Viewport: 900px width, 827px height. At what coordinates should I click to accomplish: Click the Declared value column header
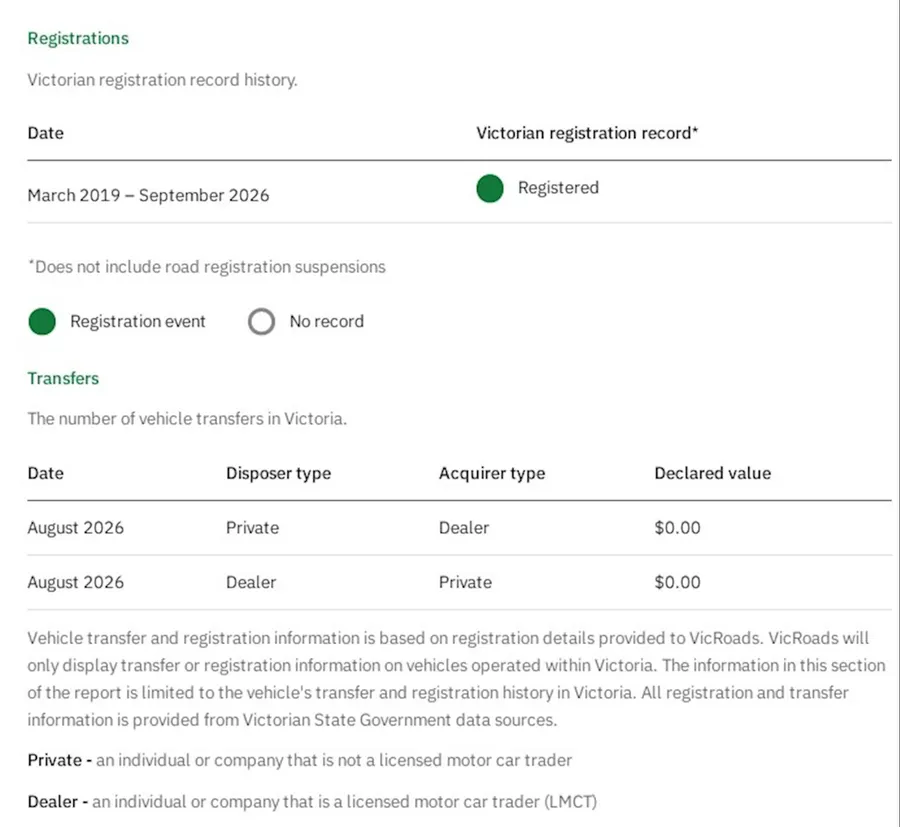712,473
